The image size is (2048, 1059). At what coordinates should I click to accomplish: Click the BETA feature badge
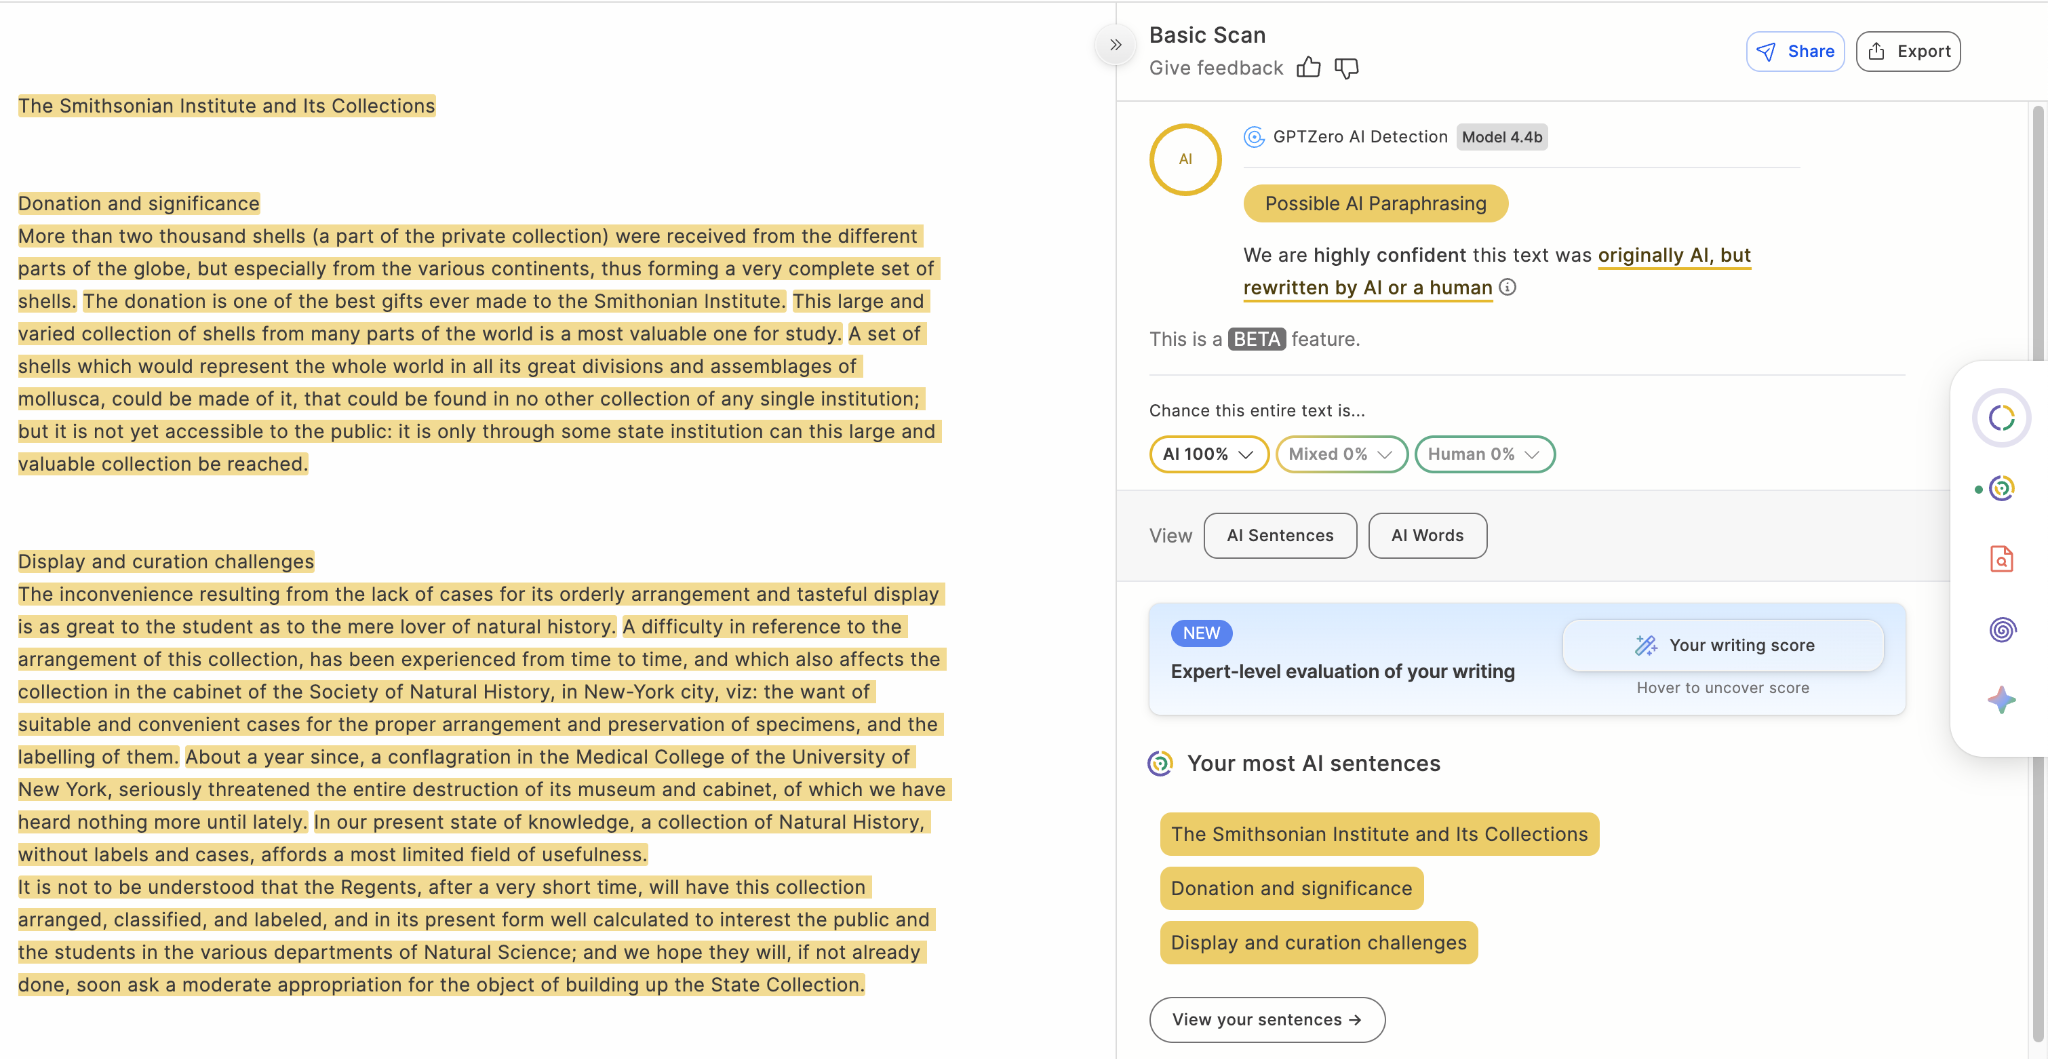pyautogui.click(x=1257, y=339)
